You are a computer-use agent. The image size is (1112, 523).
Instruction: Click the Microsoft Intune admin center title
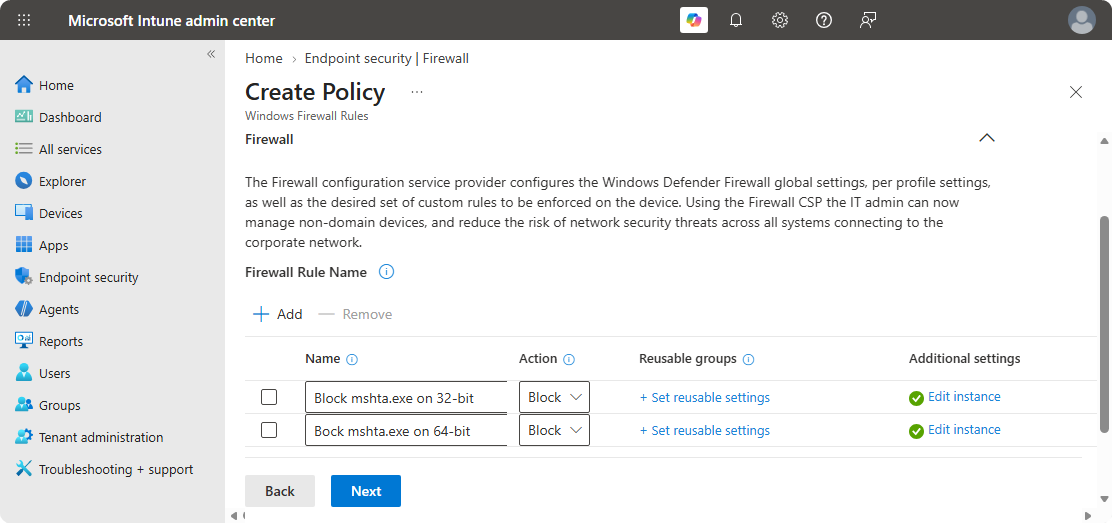coord(172,21)
